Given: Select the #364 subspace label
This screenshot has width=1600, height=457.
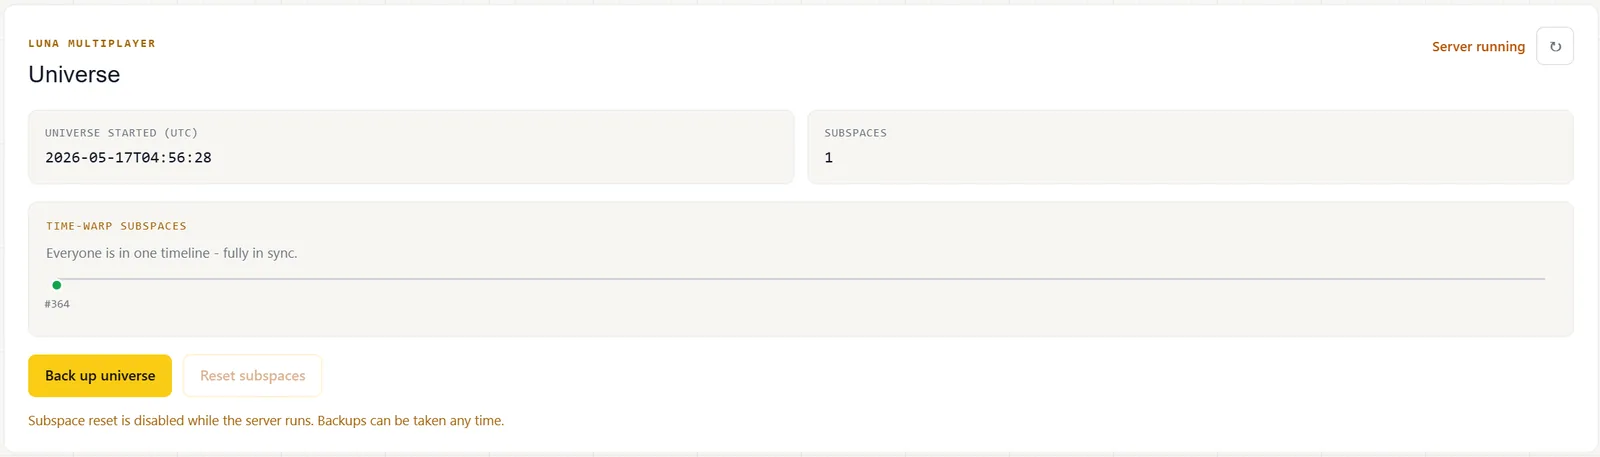Looking at the screenshot, I should tap(57, 304).
